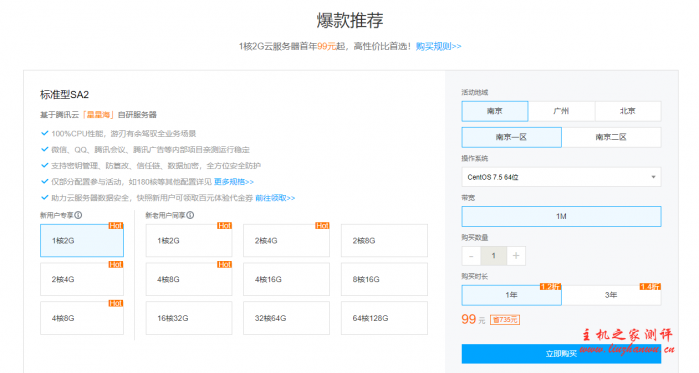Increase purchase quantity with plus button

pos(516,256)
